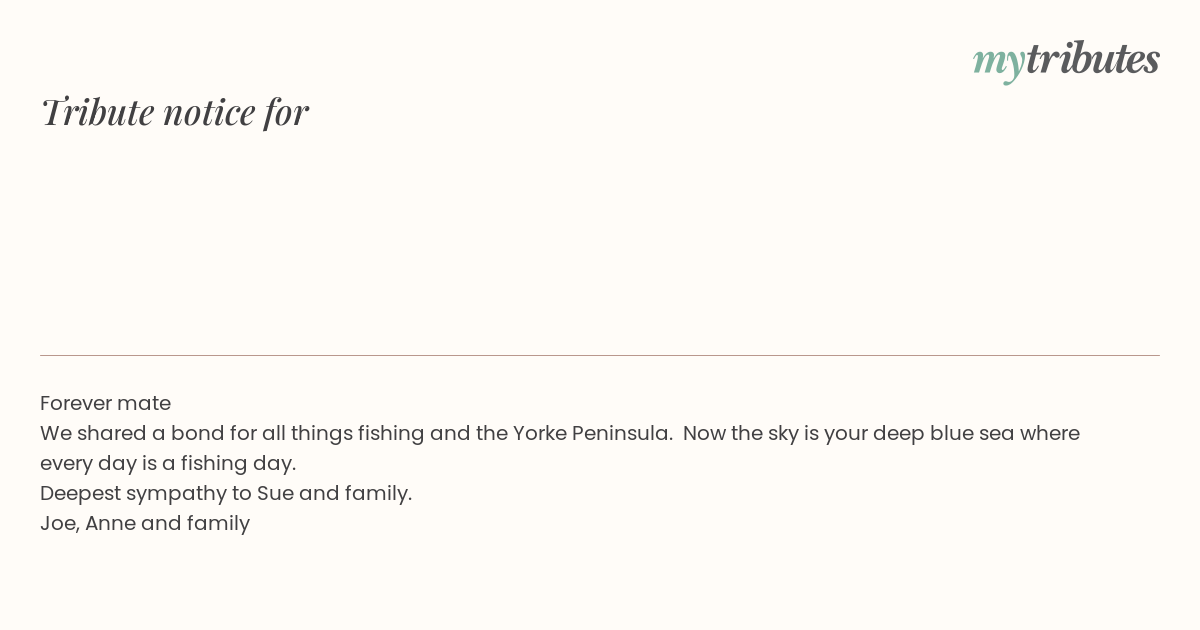Image resolution: width=1200 pixels, height=630 pixels.
Task: Select the "Tribute notice for" heading
Action: coord(174,112)
